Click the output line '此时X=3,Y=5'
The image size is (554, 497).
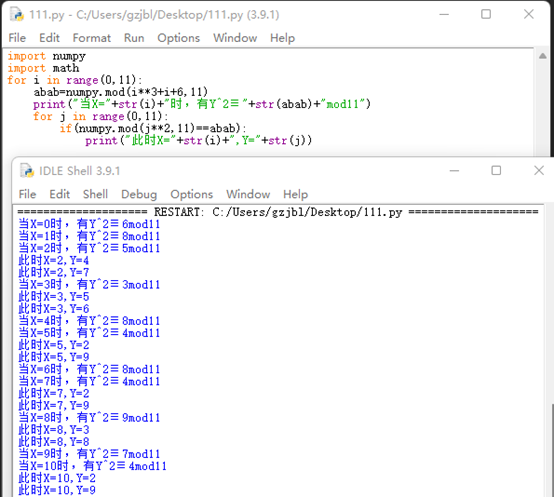pyautogui.click(x=54, y=297)
